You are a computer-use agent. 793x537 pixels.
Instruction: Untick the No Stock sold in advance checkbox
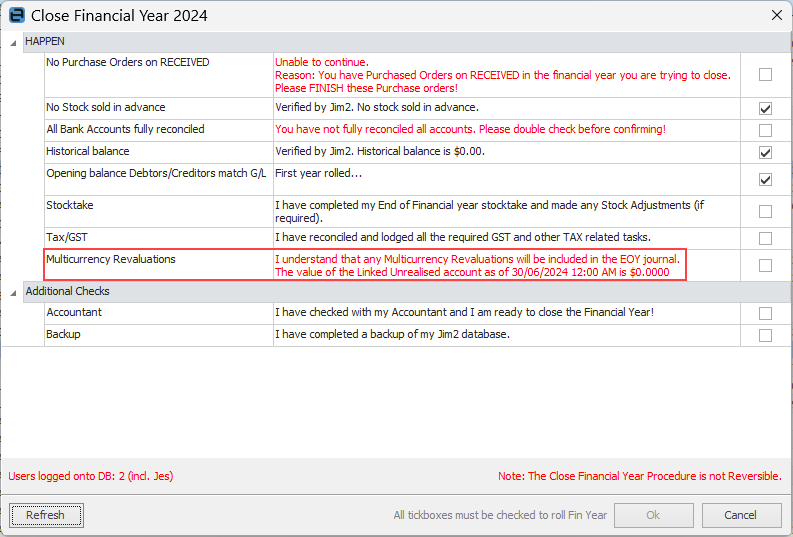pyautogui.click(x=765, y=108)
